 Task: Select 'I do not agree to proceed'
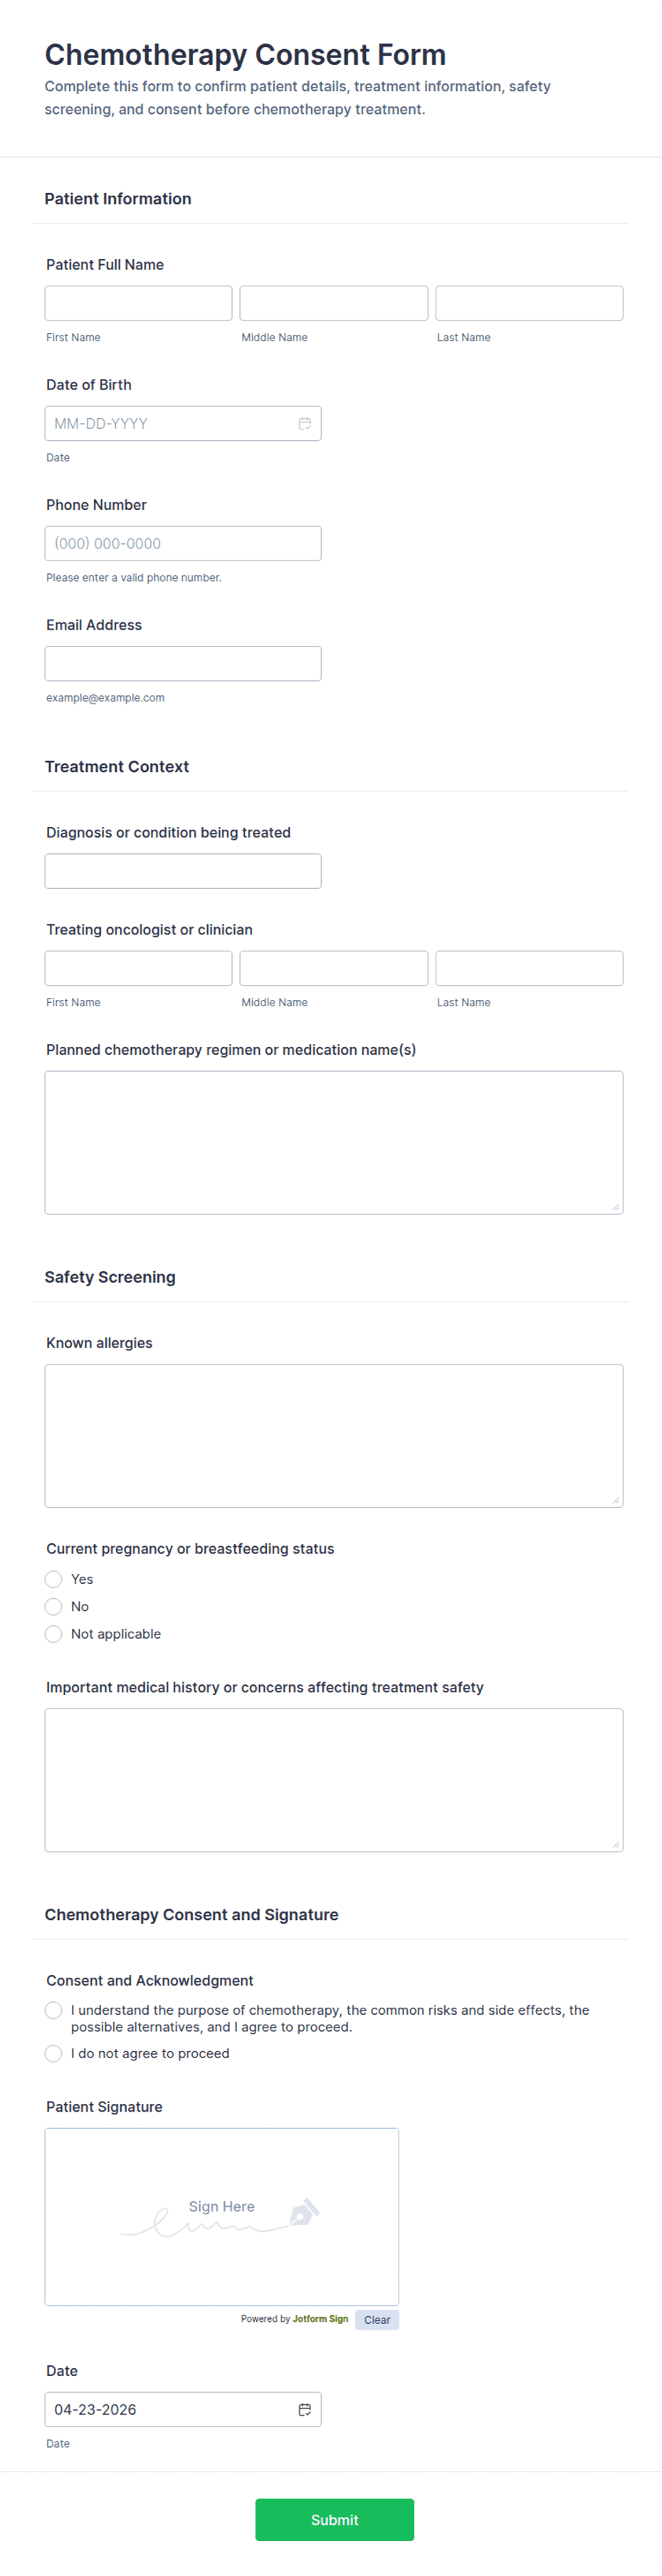pyautogui.click(x=53, y=2053)
